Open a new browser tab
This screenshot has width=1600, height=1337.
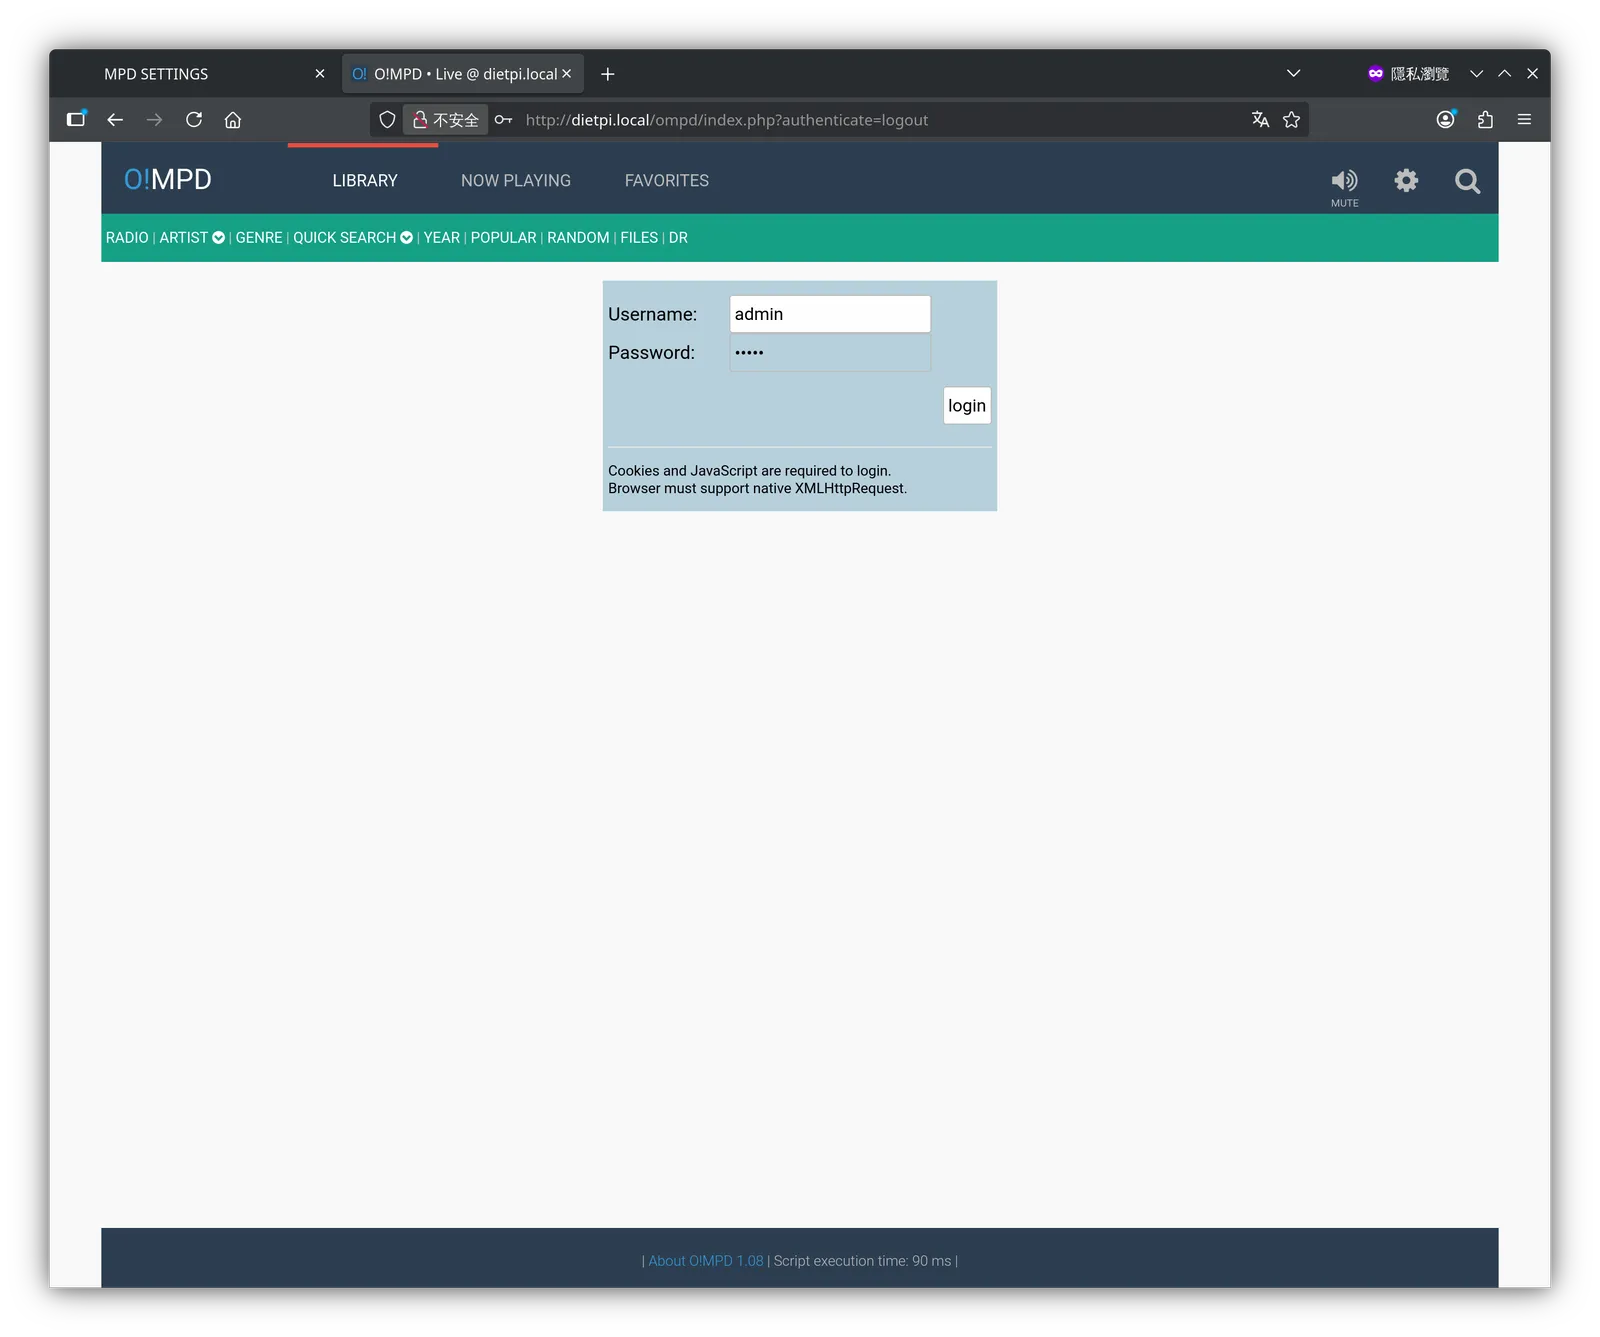(607, 74)
